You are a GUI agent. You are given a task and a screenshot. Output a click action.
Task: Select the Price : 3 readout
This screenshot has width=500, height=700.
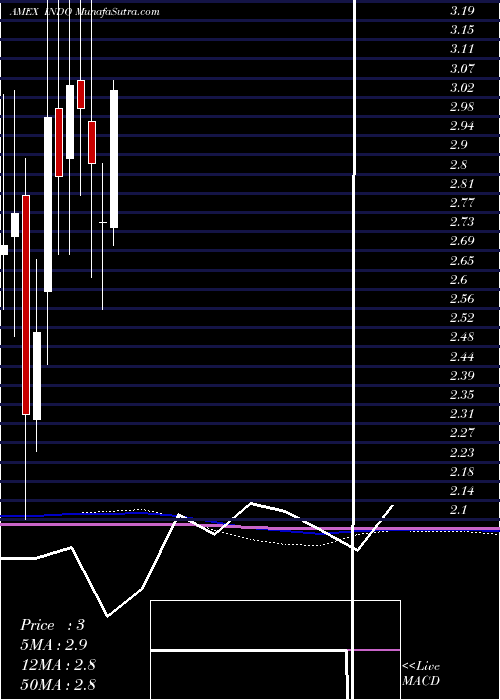pos(52,625)
